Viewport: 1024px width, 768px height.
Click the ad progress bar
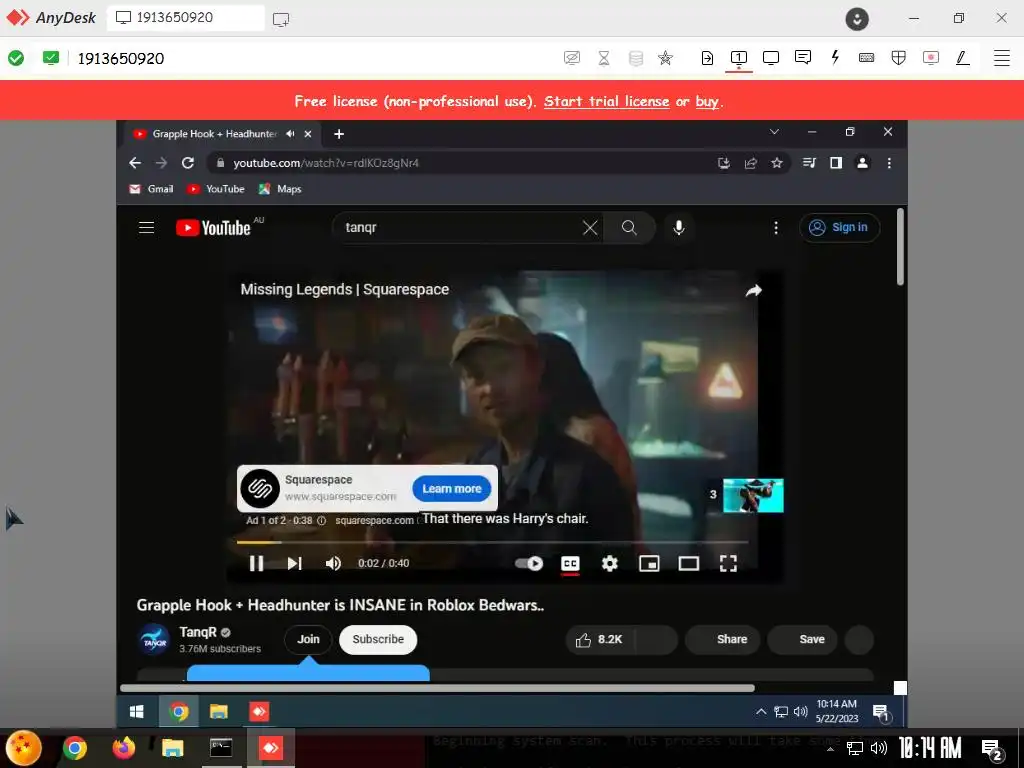[x=492, y=542]
